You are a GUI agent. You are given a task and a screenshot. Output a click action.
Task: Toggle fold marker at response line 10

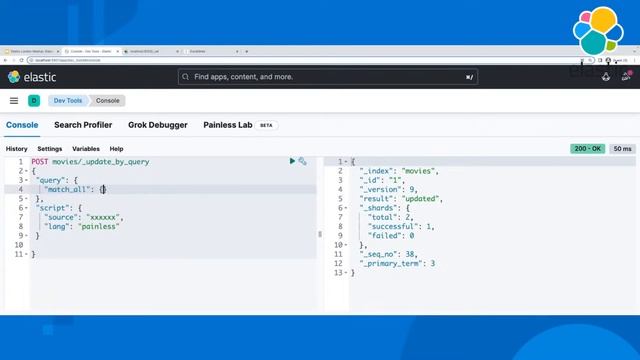tap(346, 245)
